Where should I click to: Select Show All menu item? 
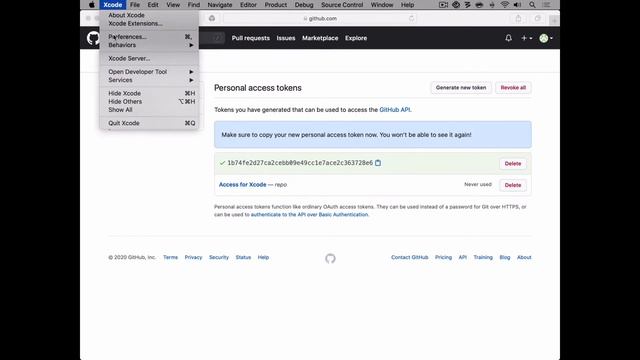(149, 110)
